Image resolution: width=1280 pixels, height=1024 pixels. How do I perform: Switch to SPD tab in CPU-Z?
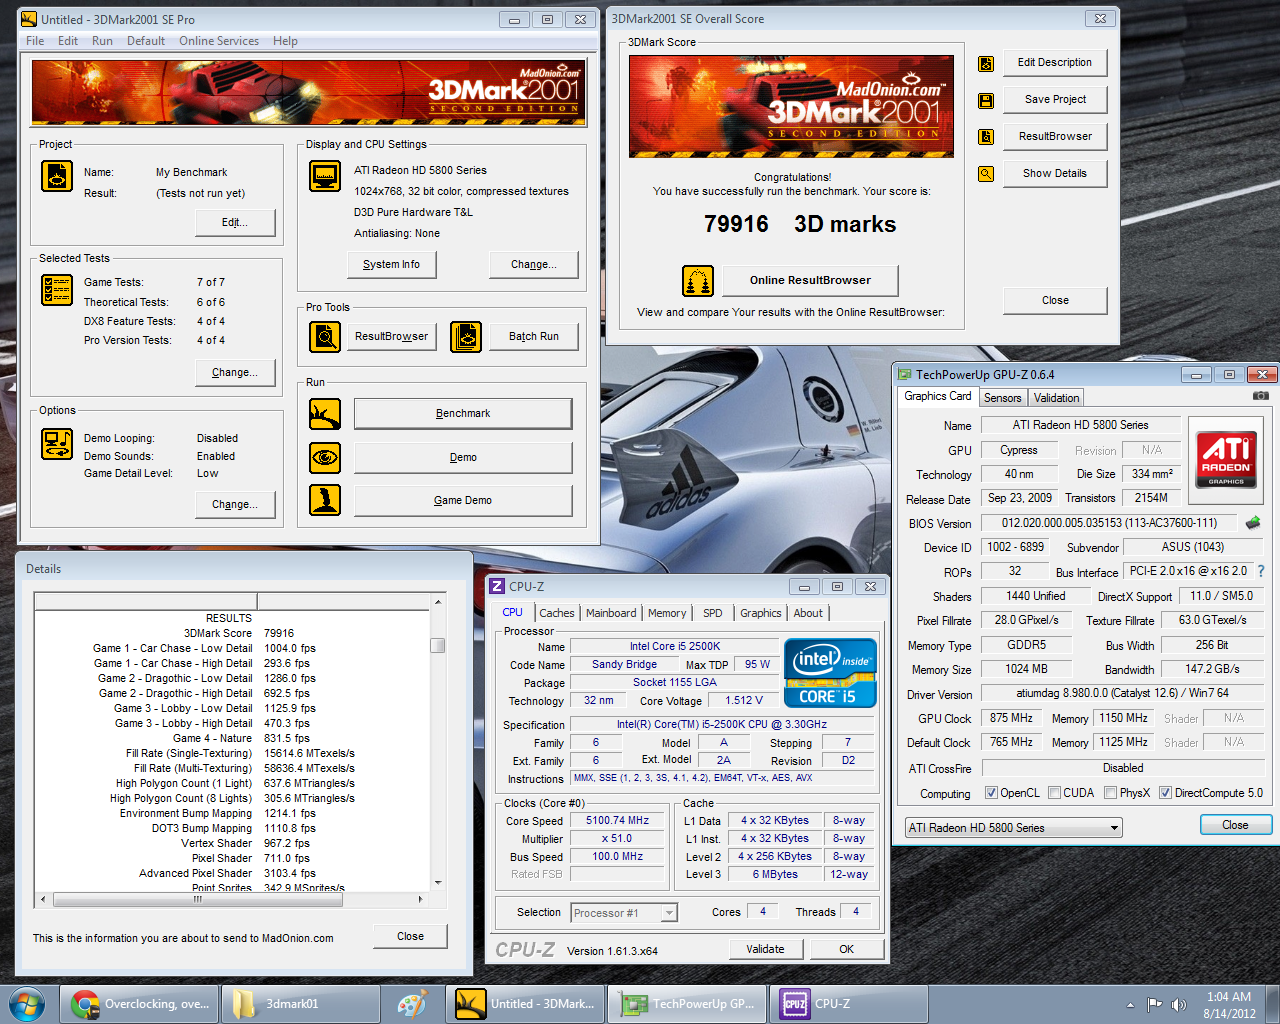(712, 614)
